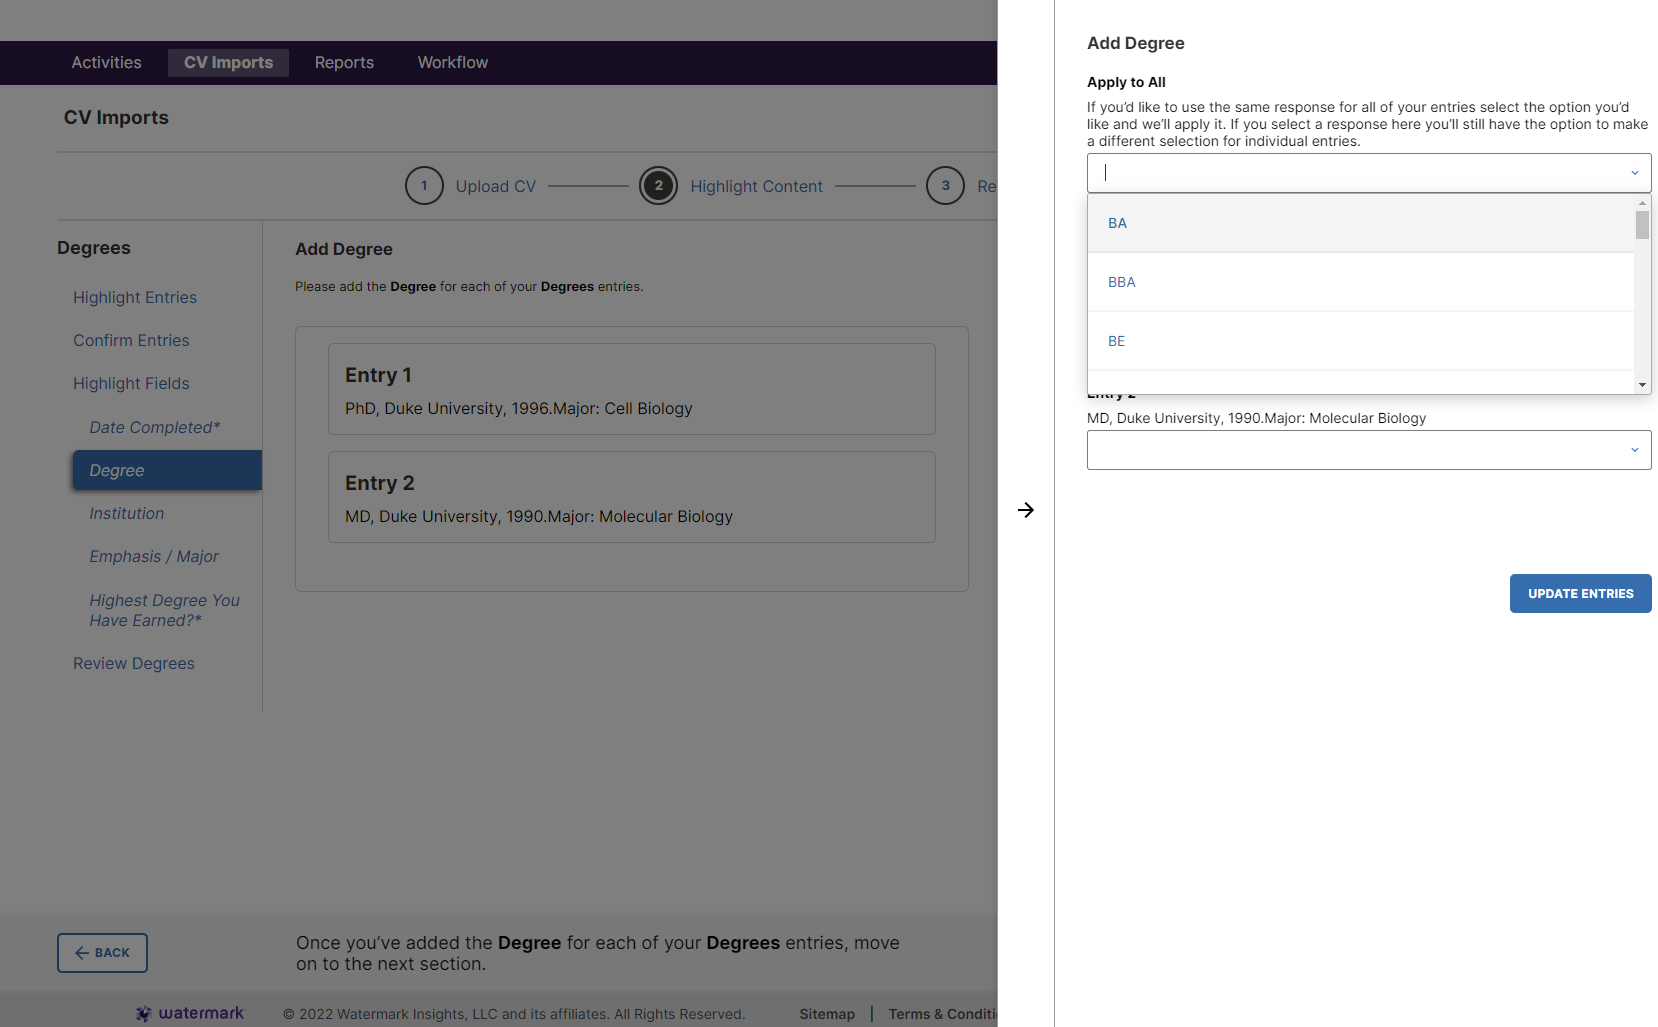Click the watermark logo in the footer

click(189, 1013)
